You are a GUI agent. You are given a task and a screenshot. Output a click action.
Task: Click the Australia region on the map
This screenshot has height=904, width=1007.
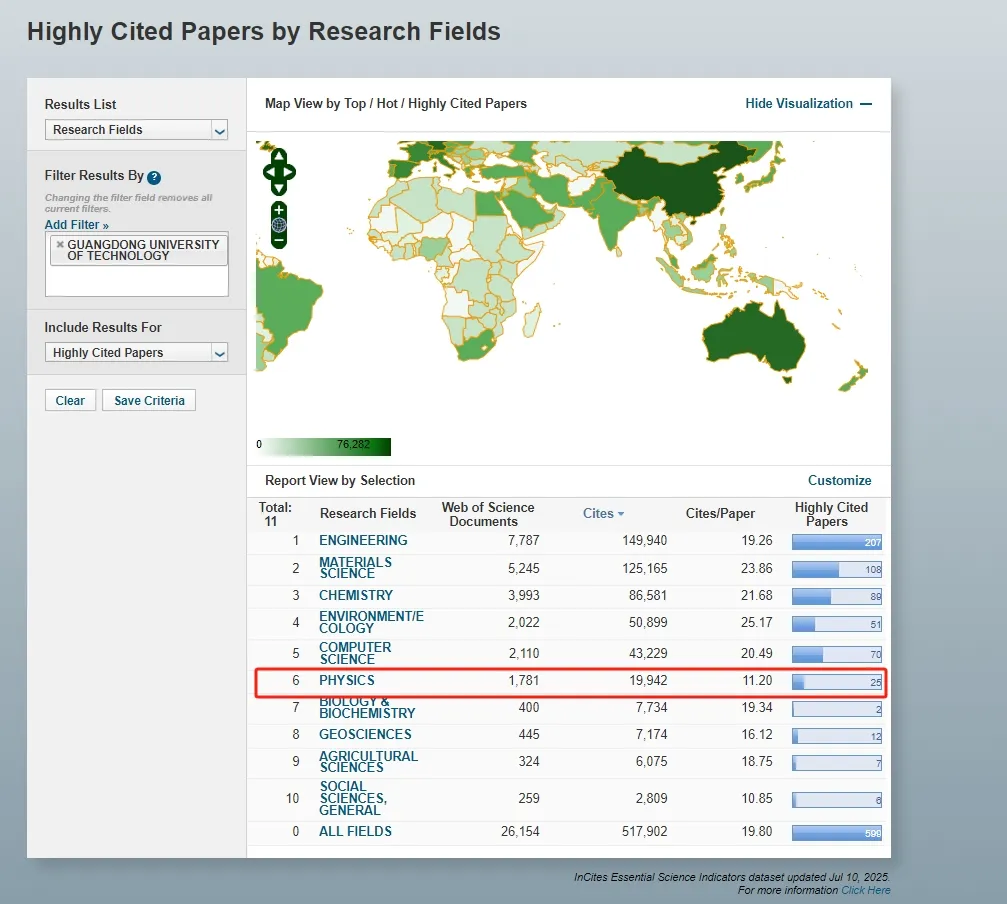pos(757,331)
